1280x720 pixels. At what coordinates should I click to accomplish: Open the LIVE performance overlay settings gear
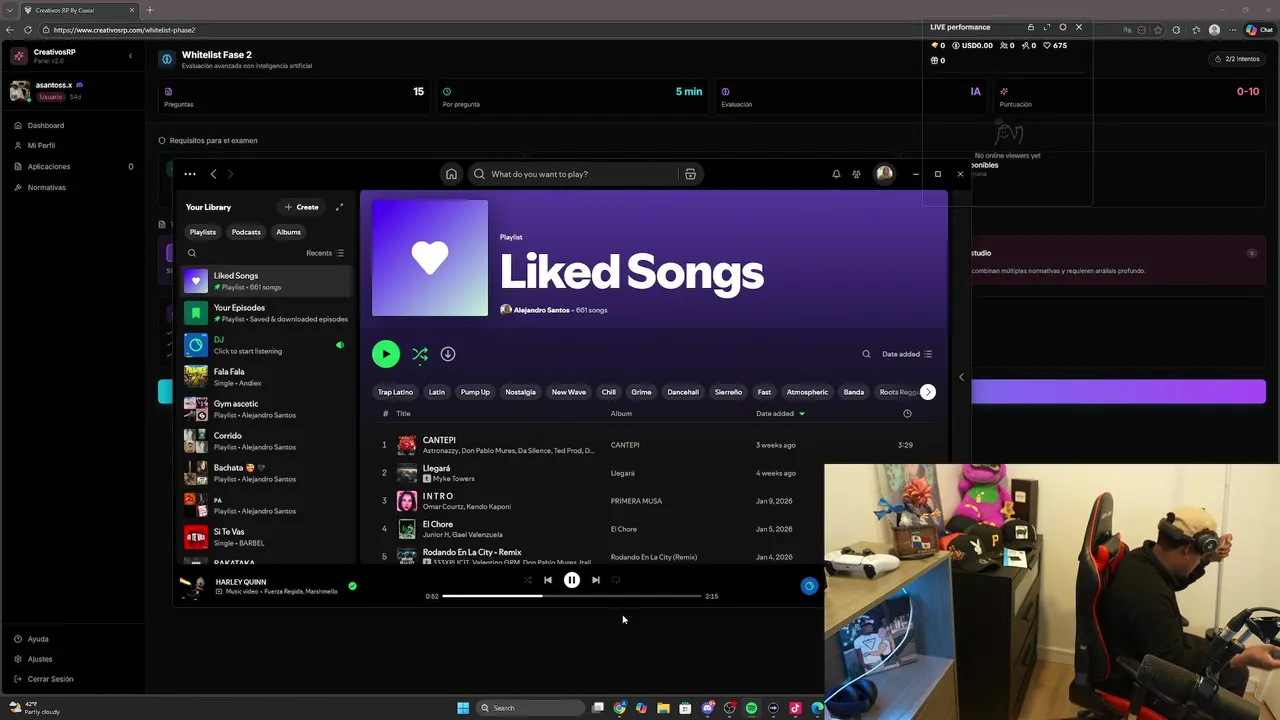click(1063, 27)
